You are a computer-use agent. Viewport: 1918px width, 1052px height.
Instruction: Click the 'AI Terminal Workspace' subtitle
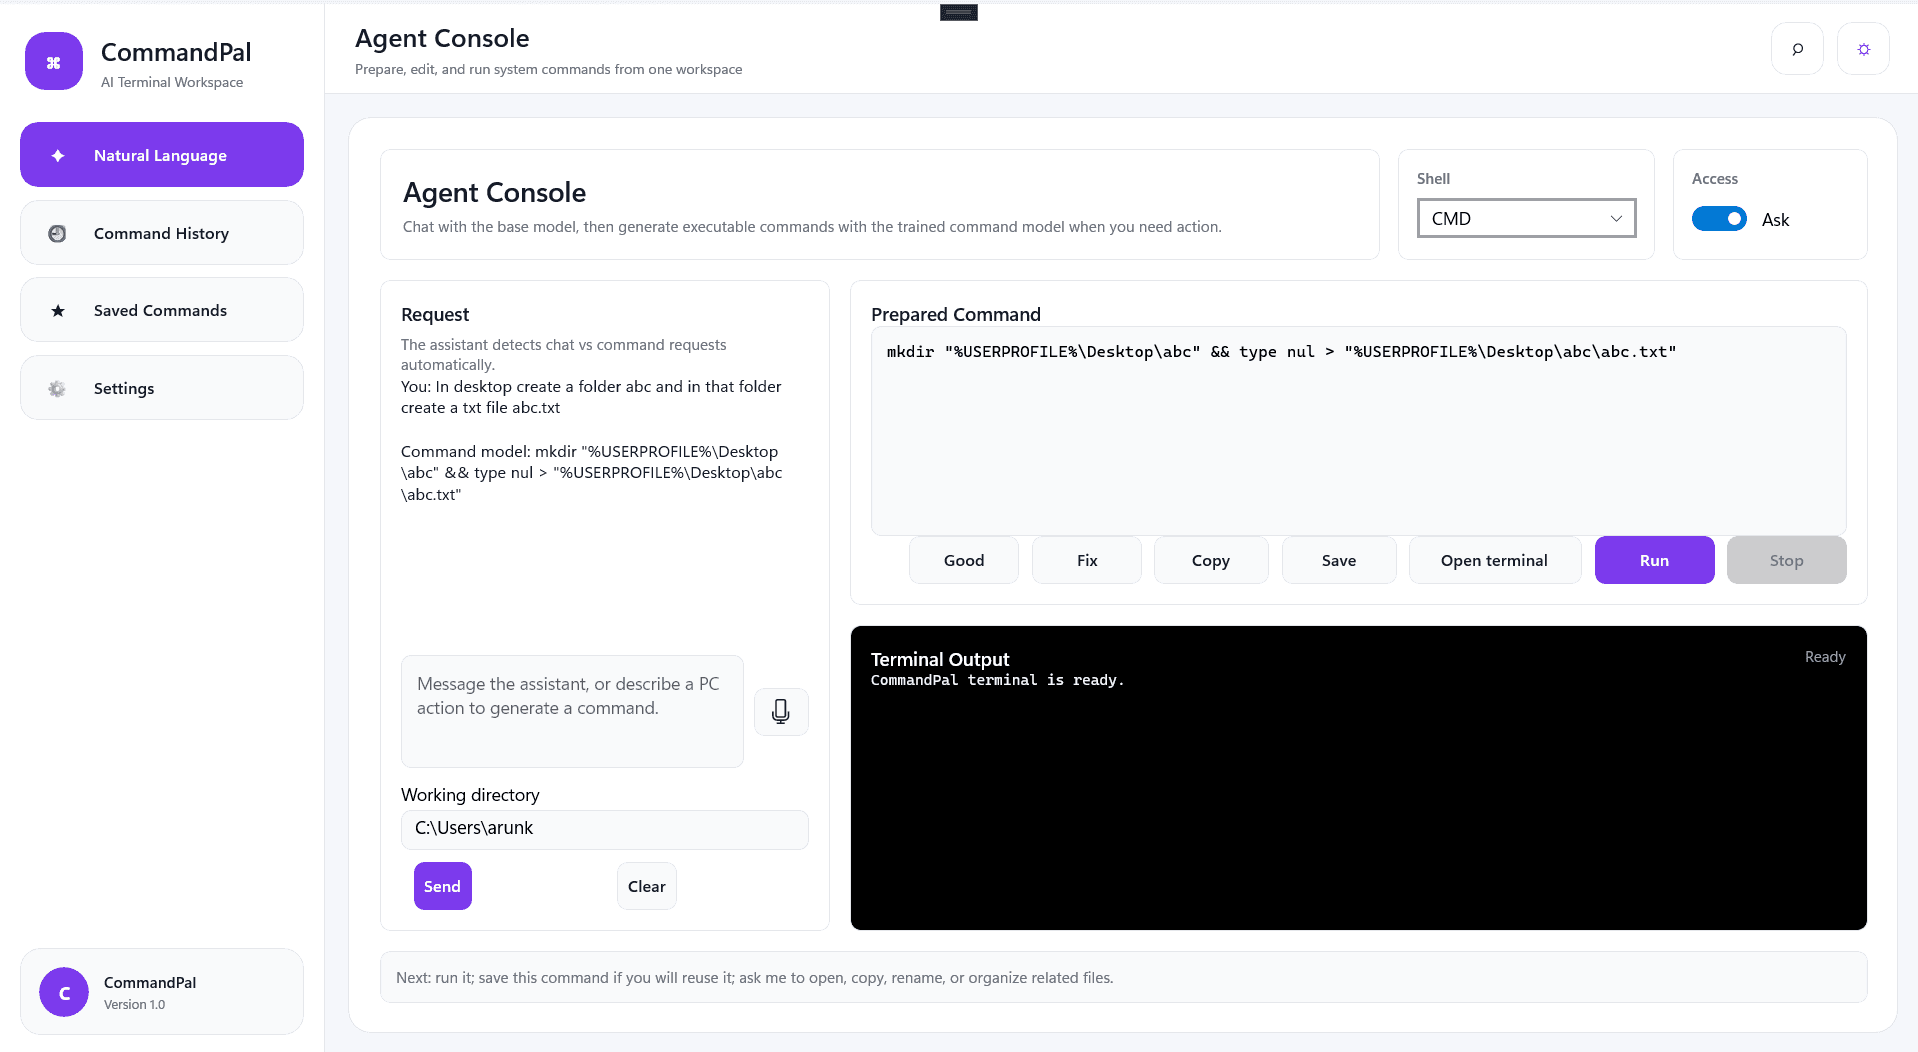(x=172, y=82)
